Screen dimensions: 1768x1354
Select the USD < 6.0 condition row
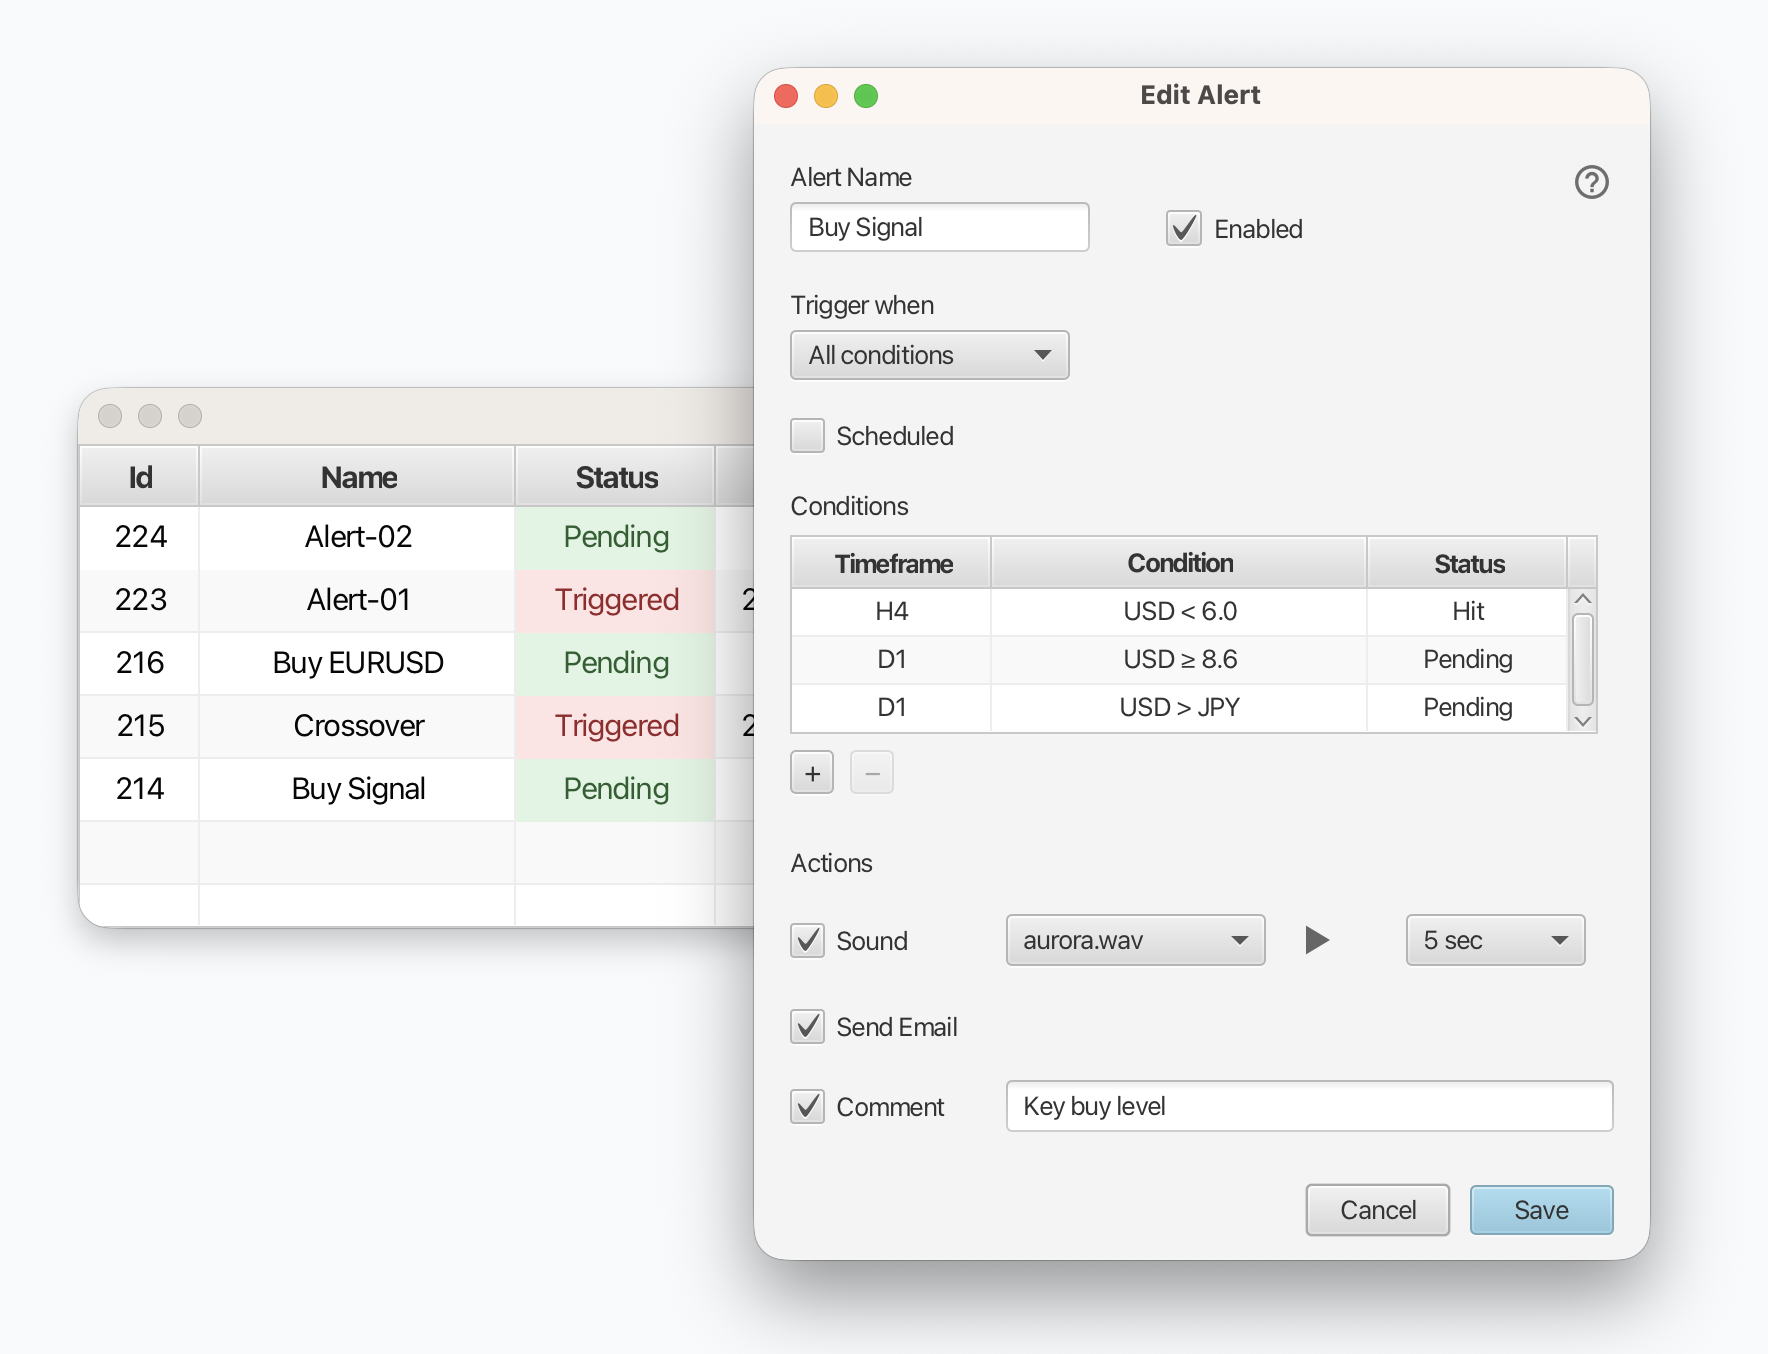pyautogui.click(x=1180, y=611)
